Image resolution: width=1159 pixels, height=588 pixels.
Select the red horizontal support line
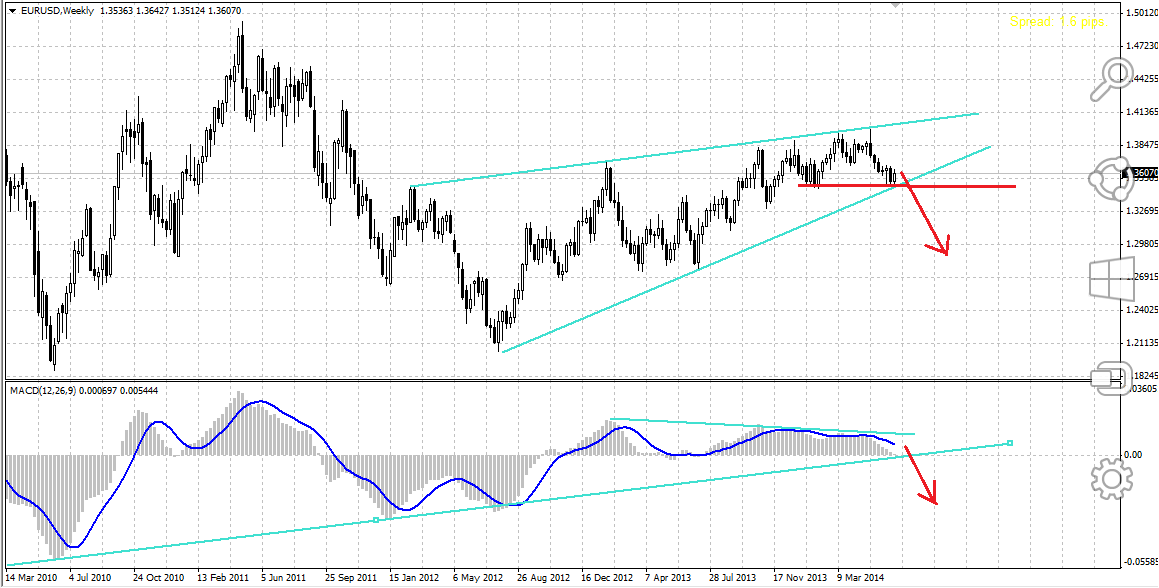[x=960, y=186]
